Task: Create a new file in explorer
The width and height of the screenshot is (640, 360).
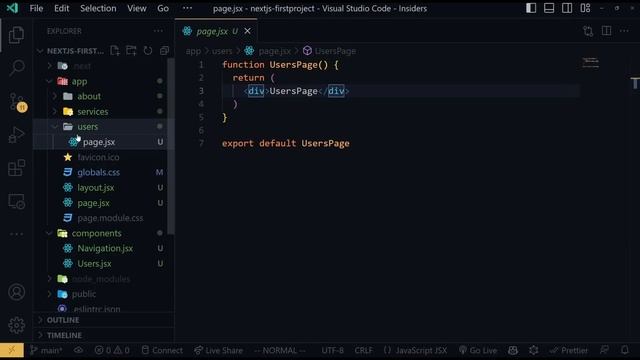Action: [115, 51]
